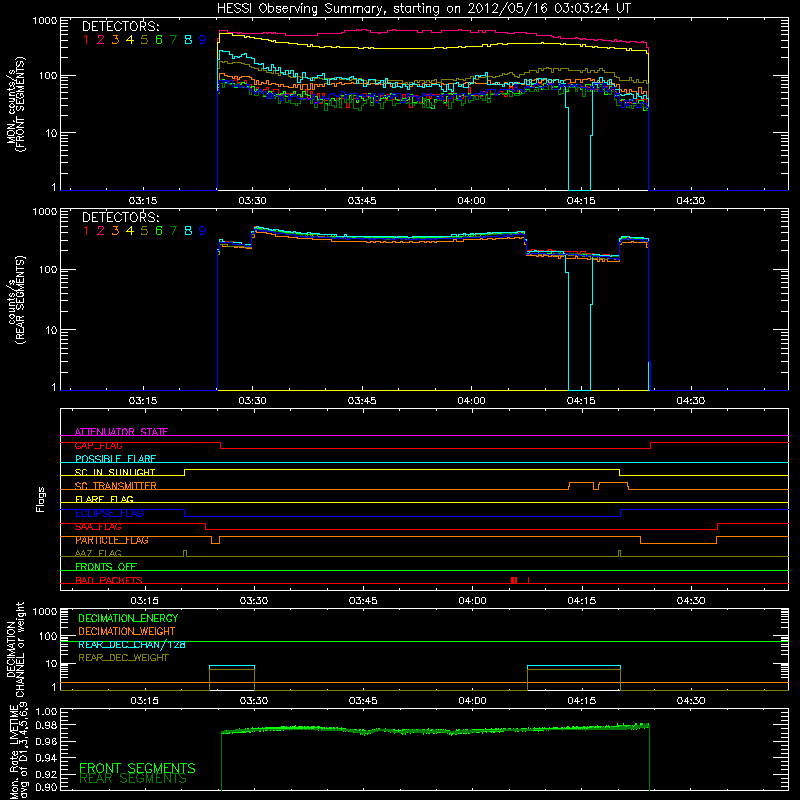This screenshot has height=800, width=800.
Task: Click the 04:00 tick under the decimation plot
Action: coord(472,701)
